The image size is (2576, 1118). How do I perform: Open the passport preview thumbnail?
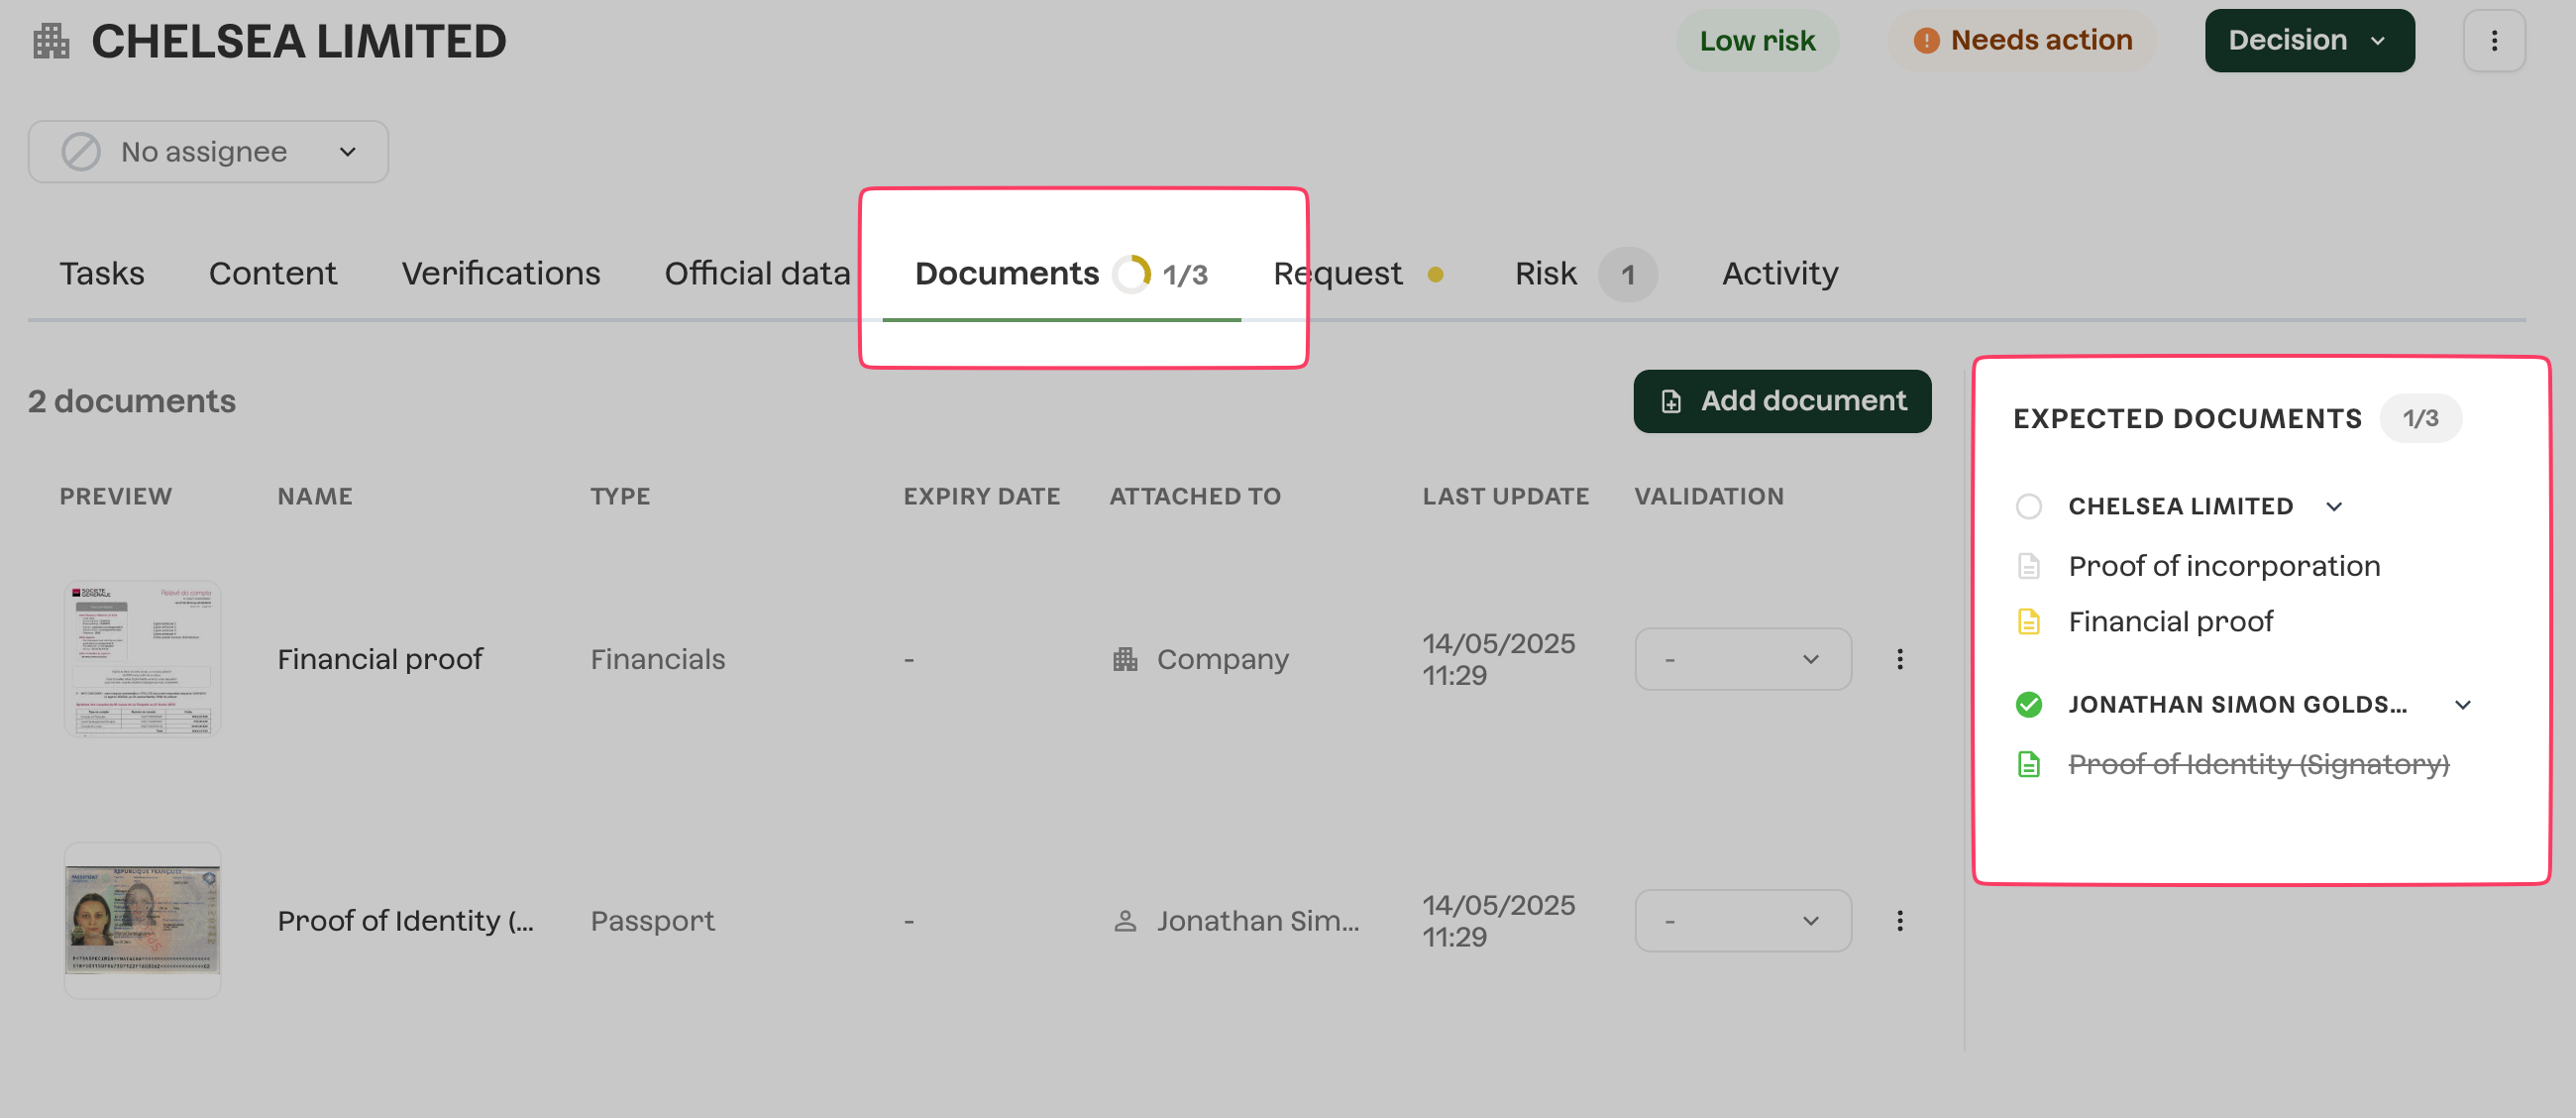142,920
